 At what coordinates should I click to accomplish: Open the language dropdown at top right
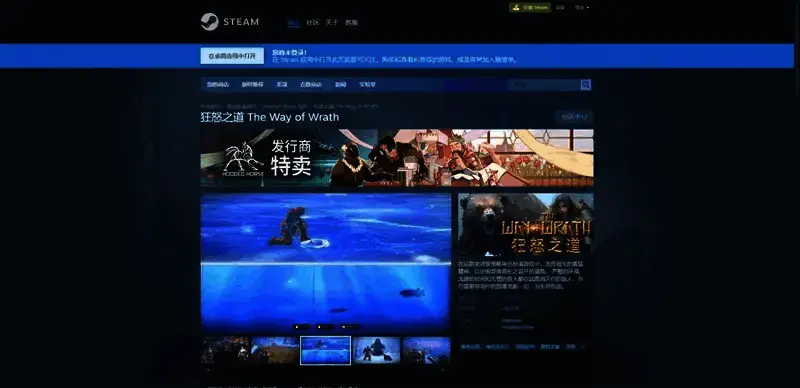click(582, 8)
